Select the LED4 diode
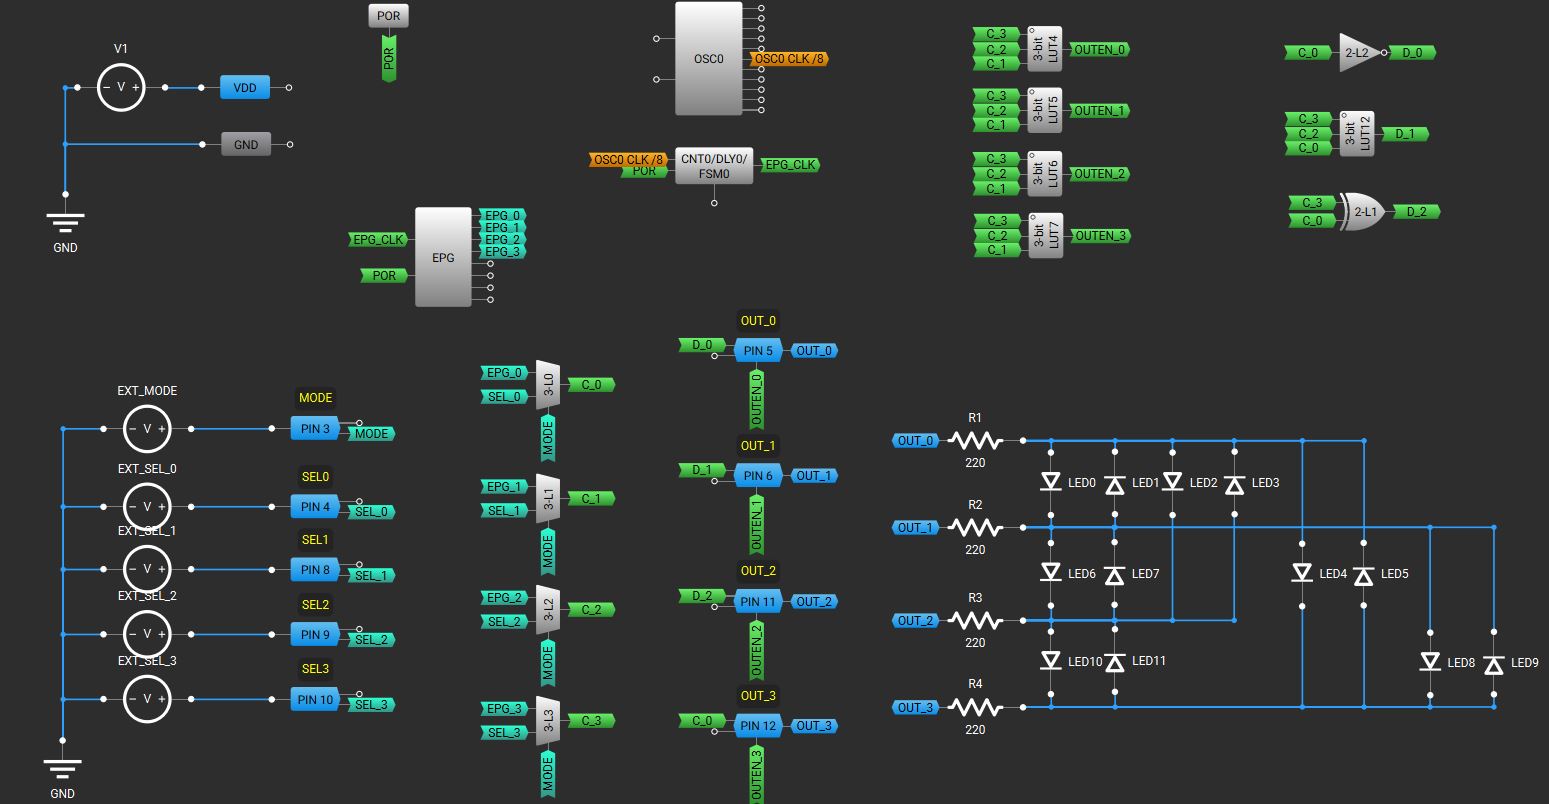 click(1302, 574)
